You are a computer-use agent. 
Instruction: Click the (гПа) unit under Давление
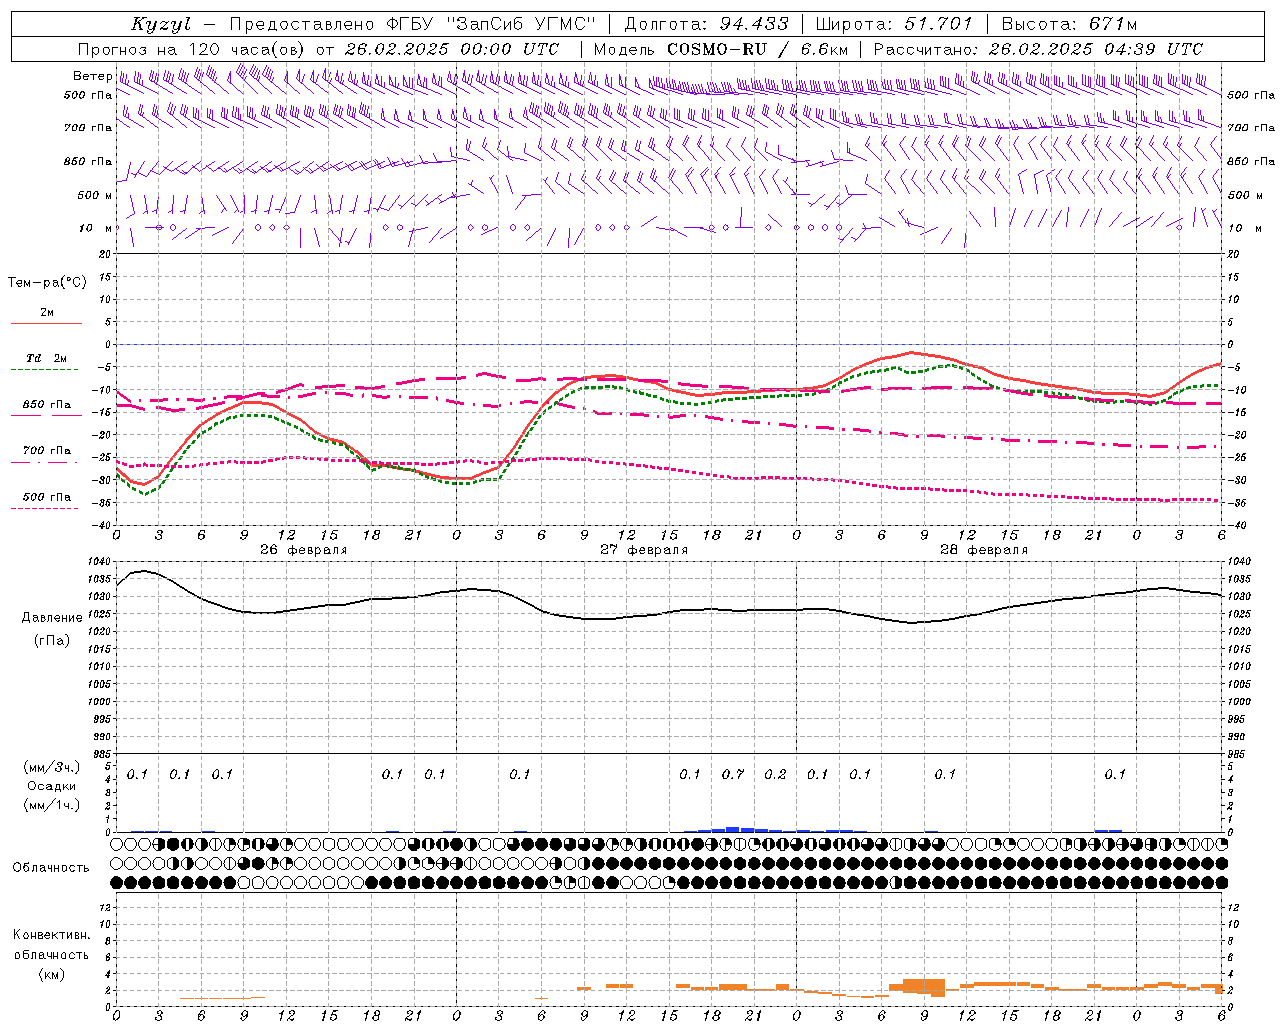52,640
